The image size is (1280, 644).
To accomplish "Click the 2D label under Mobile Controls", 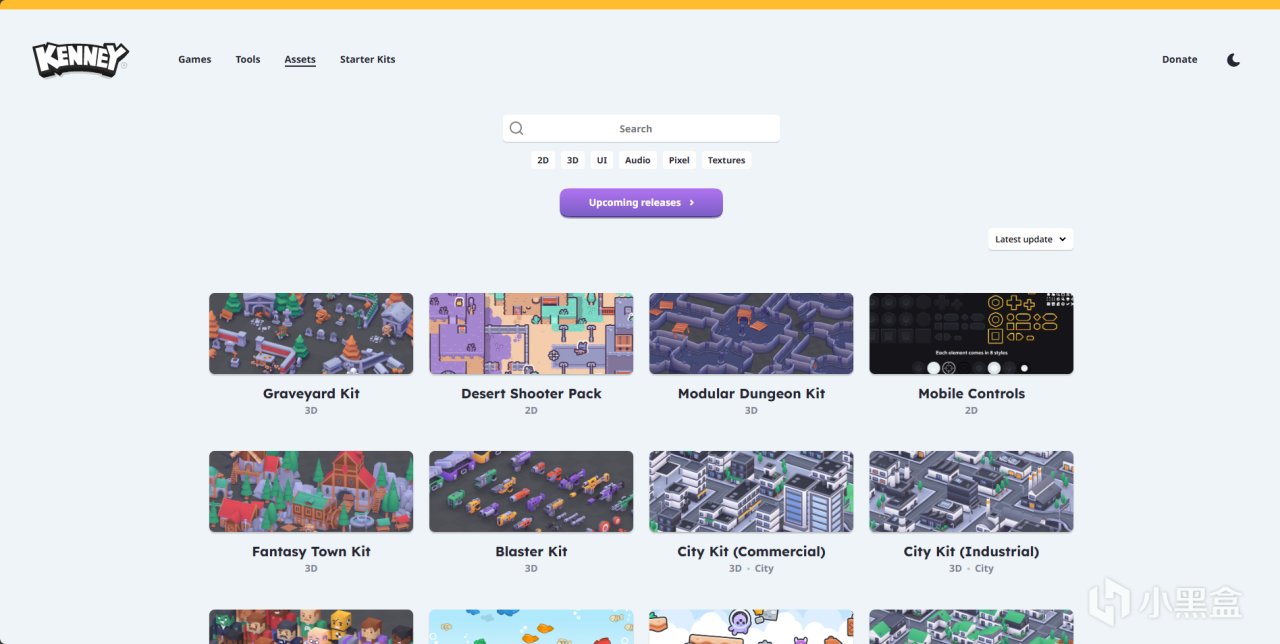I will coord(971,411).
